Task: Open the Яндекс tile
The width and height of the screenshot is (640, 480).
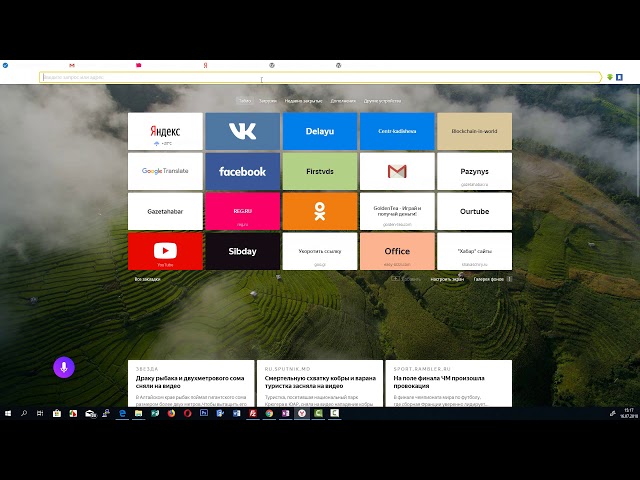Action: 165,131
